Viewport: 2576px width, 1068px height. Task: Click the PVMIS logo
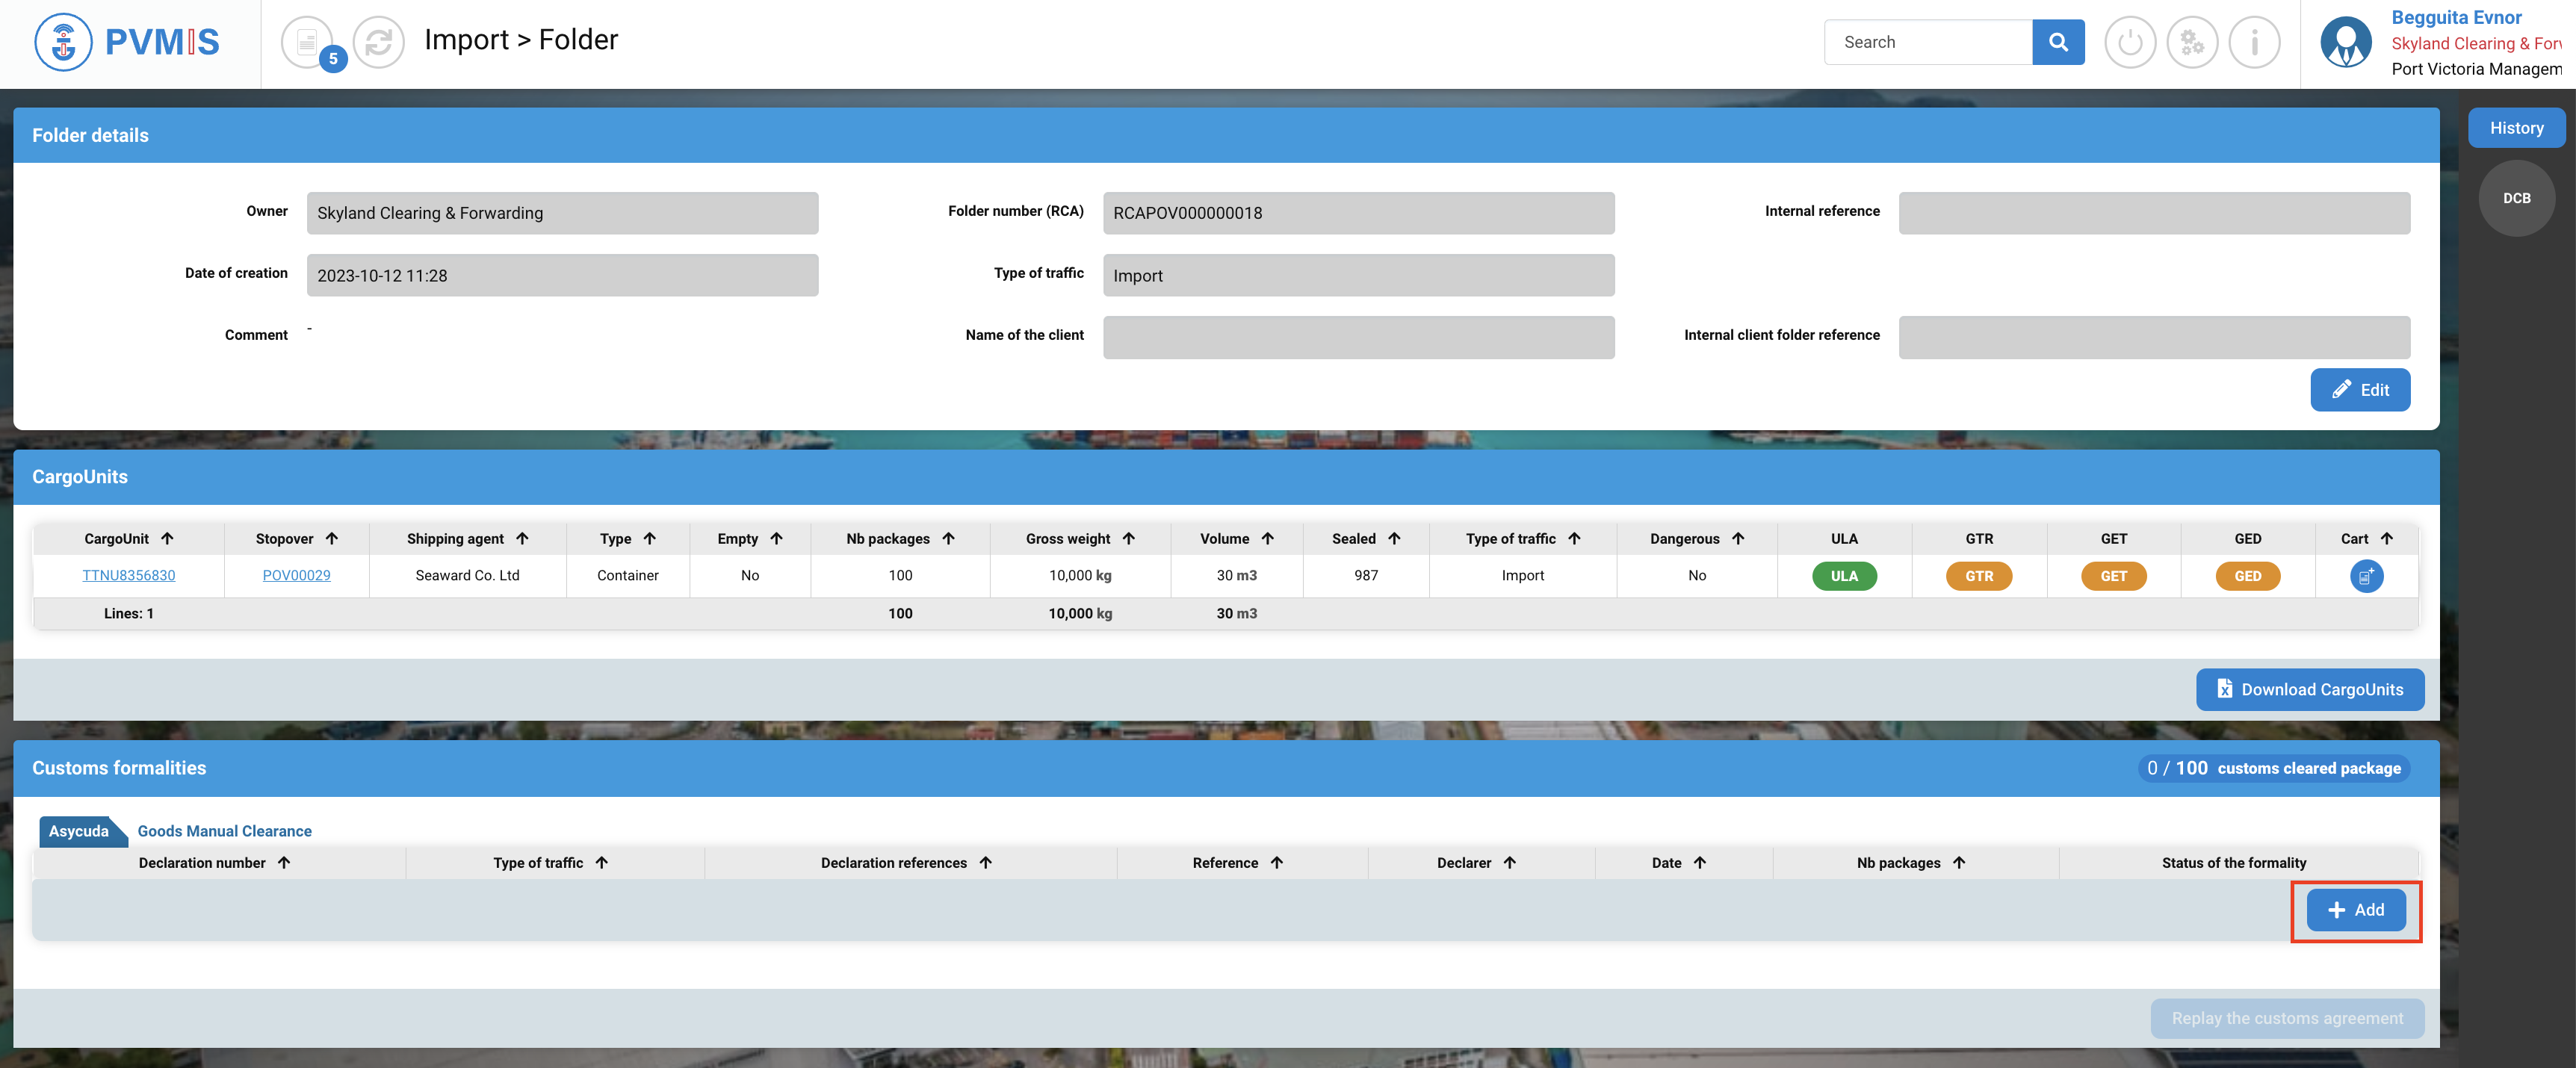(127, 42)
